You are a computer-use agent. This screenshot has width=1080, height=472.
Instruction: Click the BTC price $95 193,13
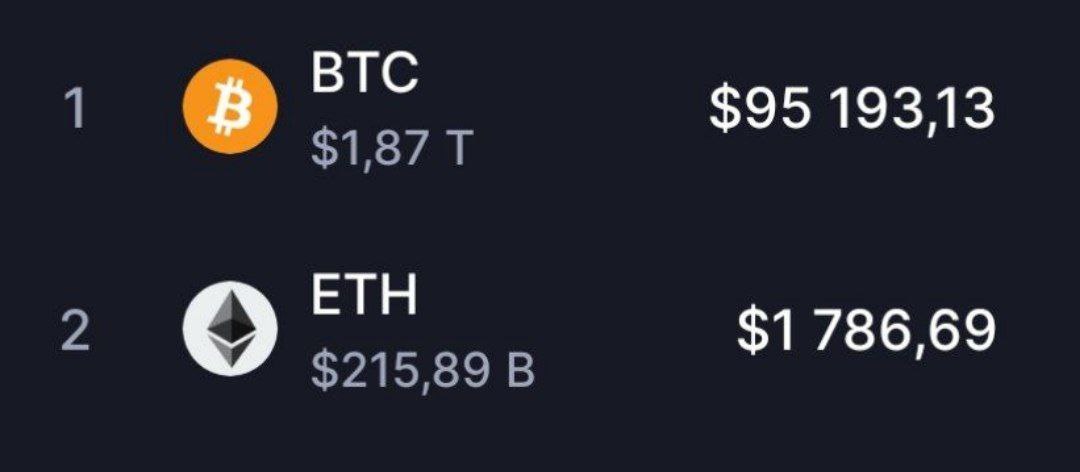pos(852,110)
